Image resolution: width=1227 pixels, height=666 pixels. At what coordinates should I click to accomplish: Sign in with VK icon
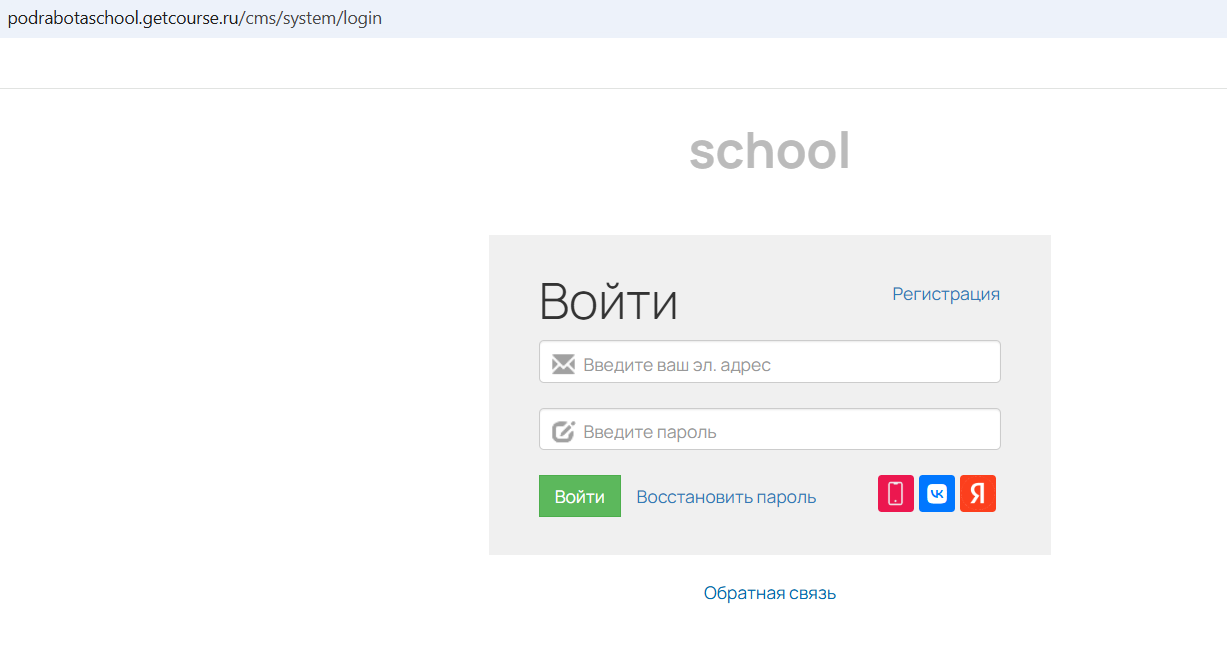pyautogui.click(x=937, y=494)
